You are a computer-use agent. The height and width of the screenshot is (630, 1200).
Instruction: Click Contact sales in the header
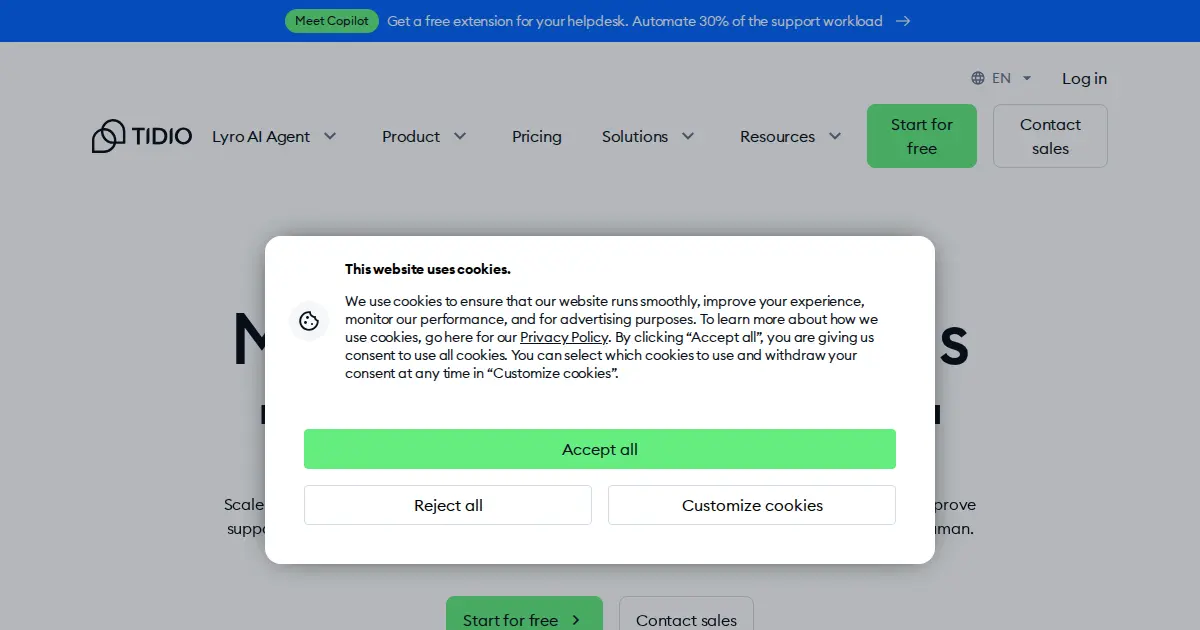coord(1050,136)
